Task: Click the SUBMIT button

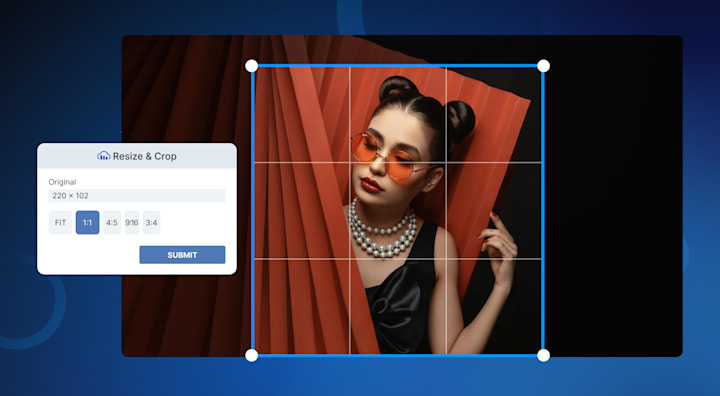Action: (182, 255)
